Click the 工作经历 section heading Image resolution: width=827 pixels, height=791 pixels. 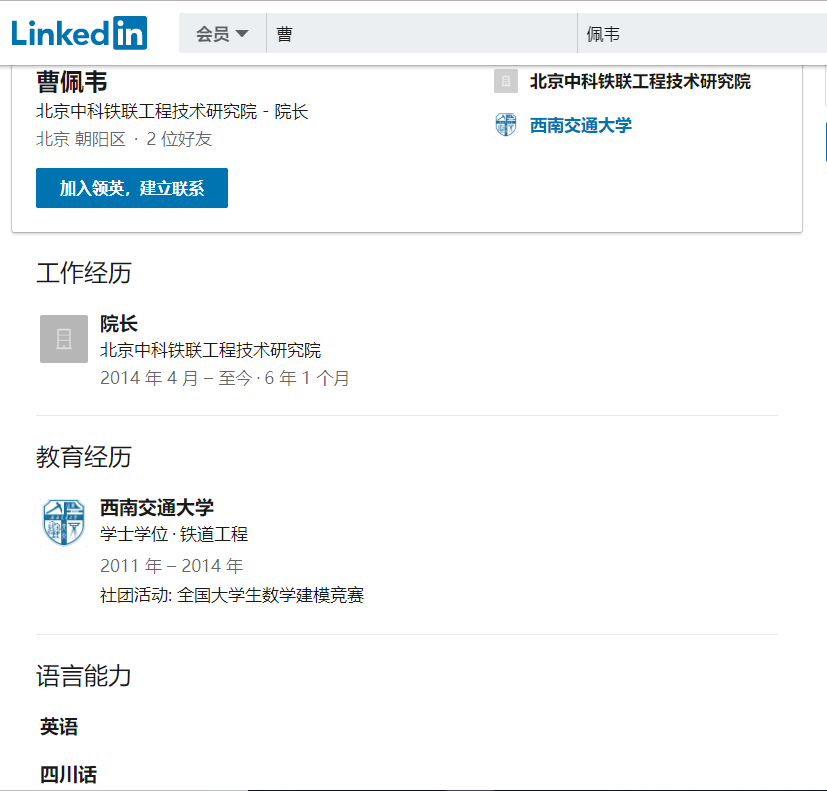pos(84,273)
